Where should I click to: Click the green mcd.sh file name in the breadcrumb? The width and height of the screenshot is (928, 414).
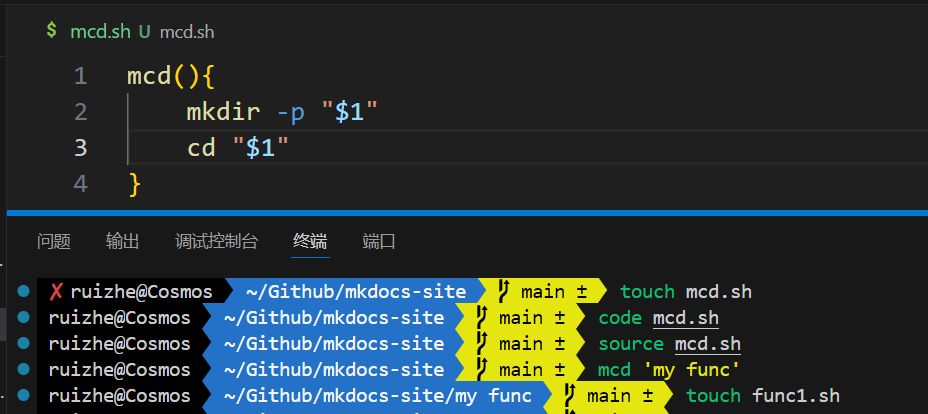100,32
